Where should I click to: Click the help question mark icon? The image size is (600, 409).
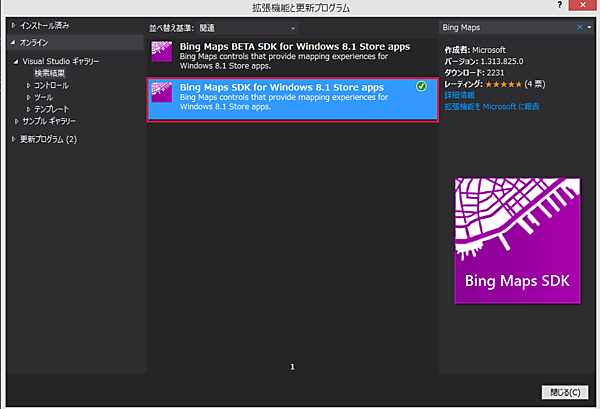click(x=560, y=5)
